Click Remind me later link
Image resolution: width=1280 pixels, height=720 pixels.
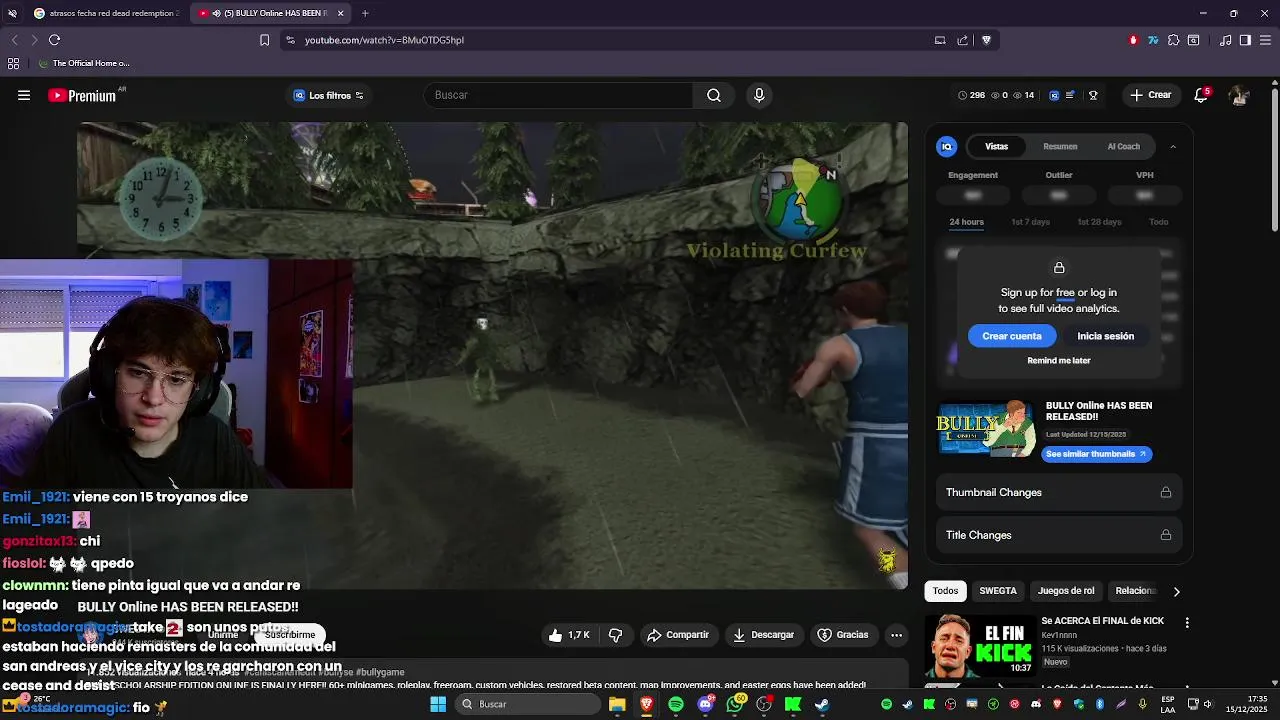1059,360
